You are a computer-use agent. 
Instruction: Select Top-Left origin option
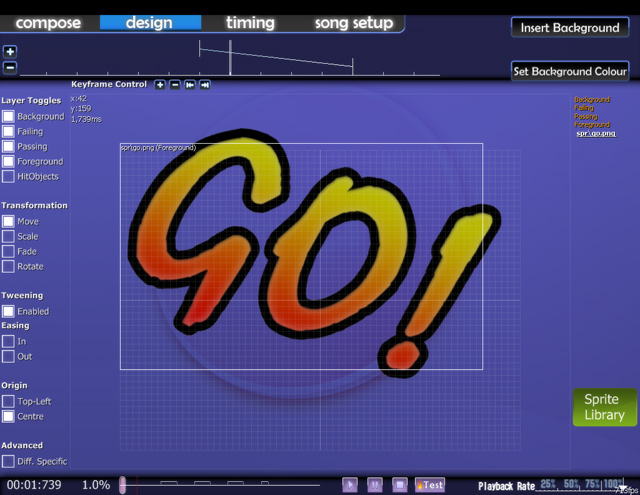[x=8, y=402]
